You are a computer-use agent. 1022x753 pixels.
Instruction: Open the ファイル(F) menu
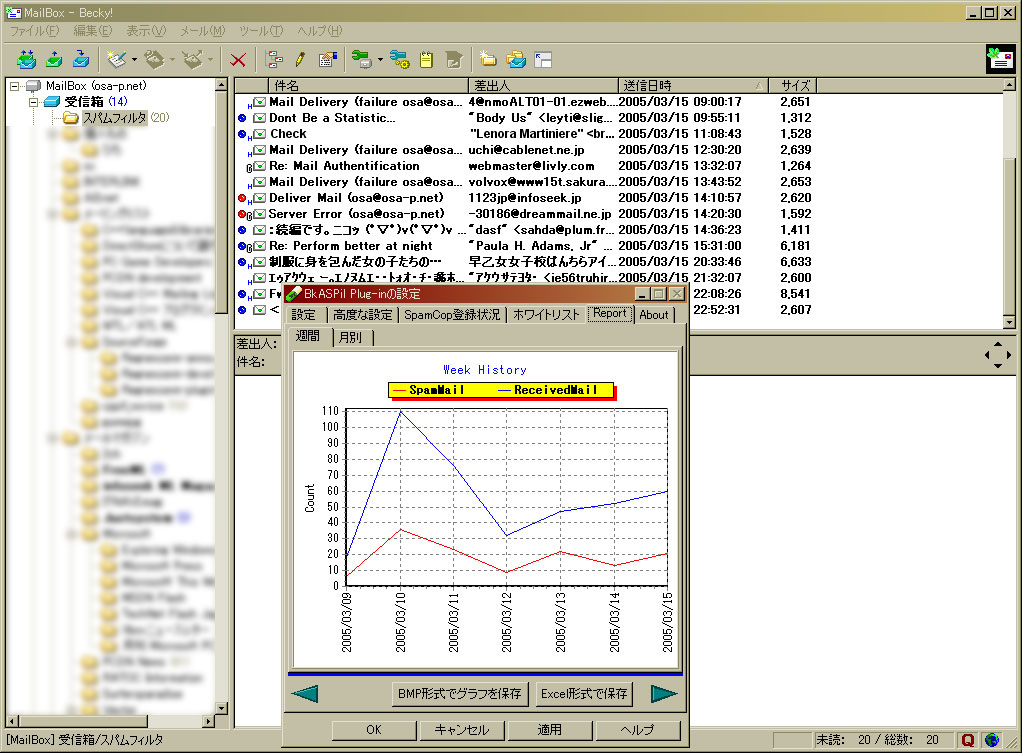coord(34,31)
